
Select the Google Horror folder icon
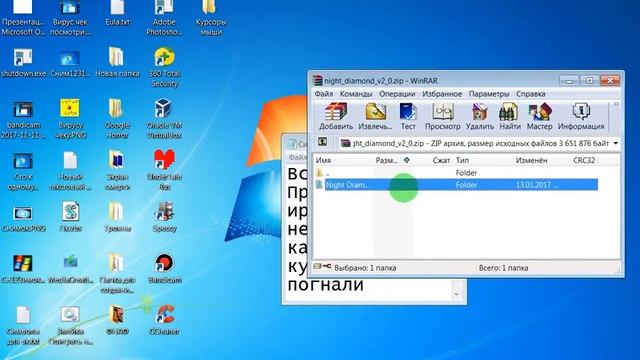tap(117, 119)
